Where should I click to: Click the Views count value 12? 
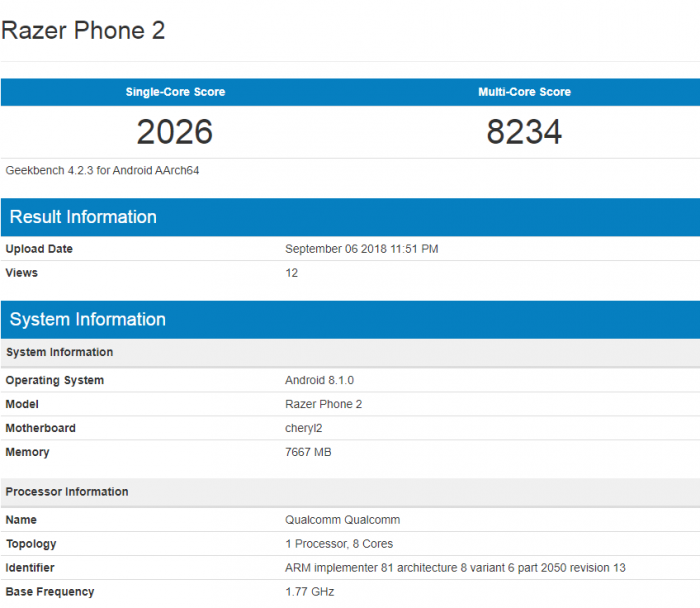point(291,273)
